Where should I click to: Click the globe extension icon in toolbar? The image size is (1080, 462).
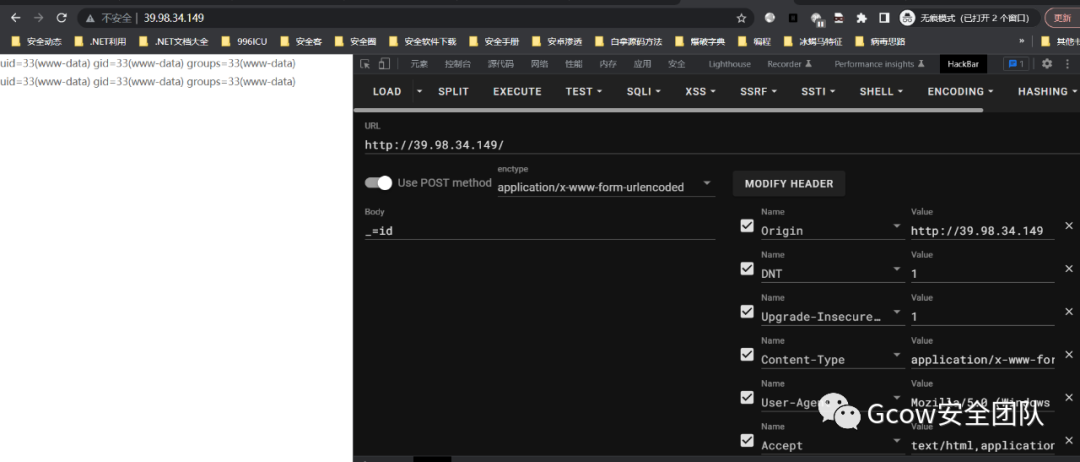[770, 18]
